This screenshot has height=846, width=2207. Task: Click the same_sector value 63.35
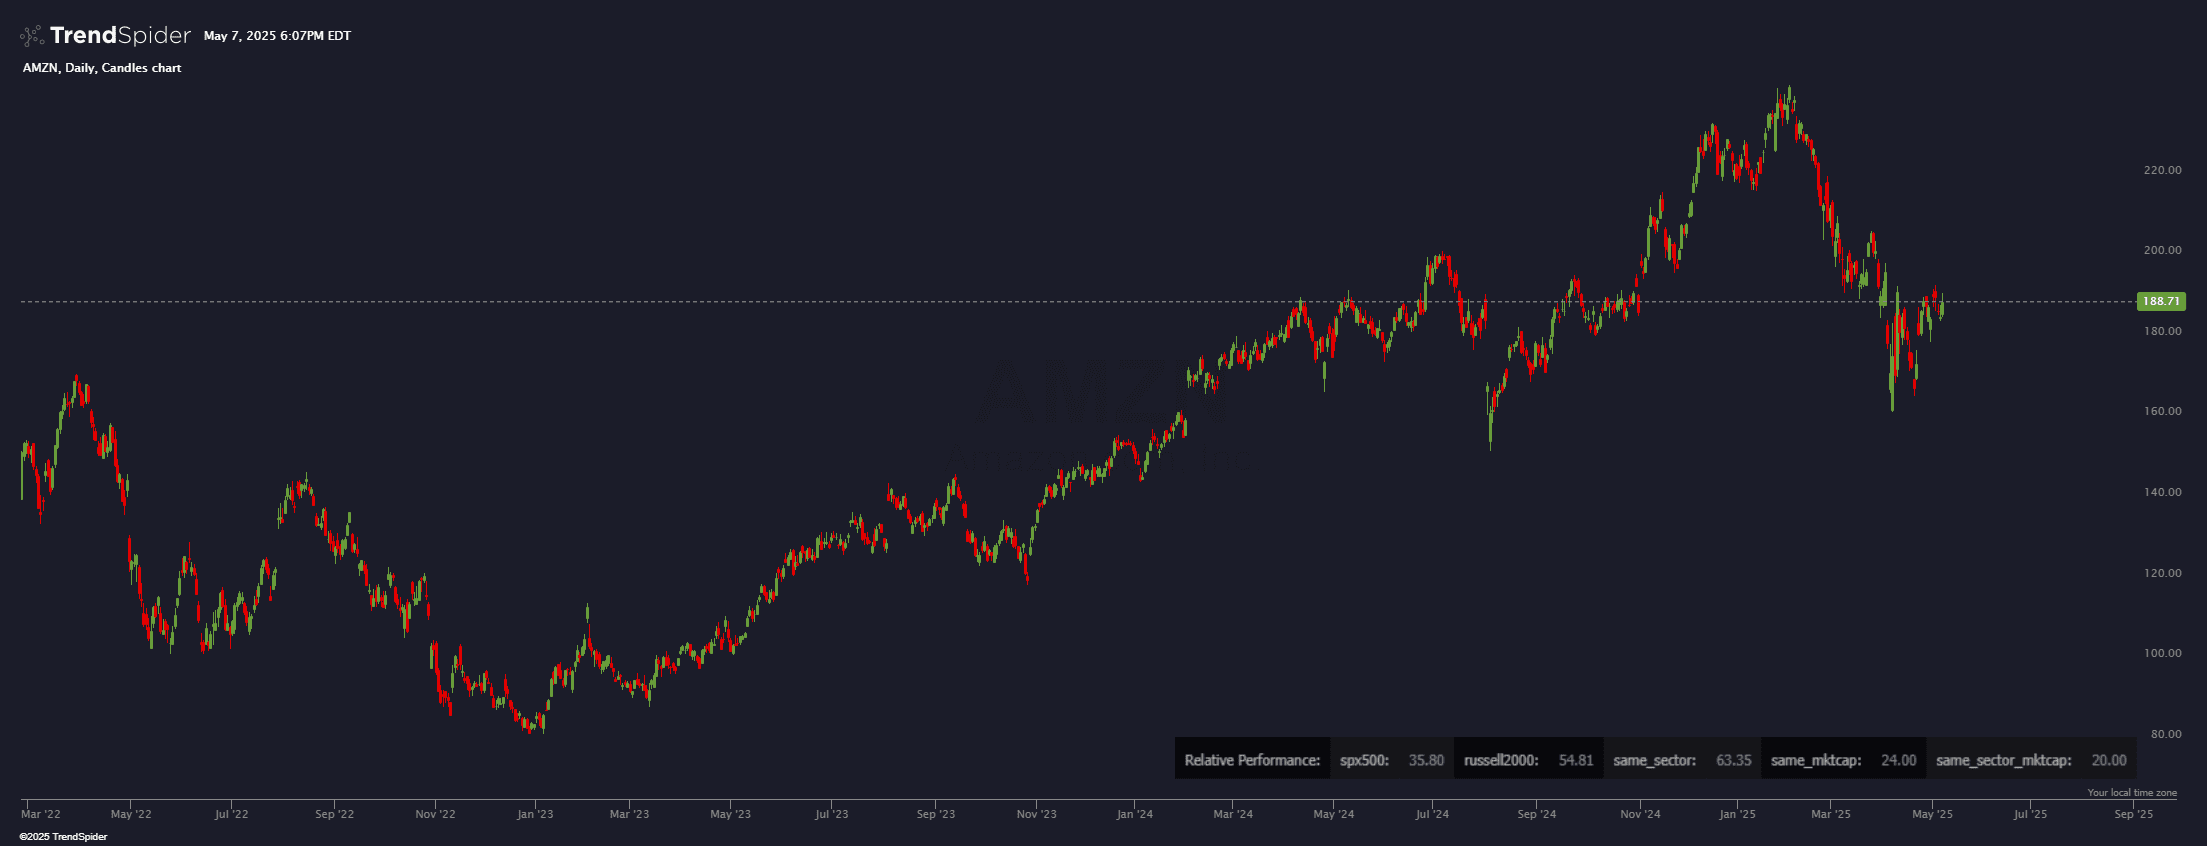[x=1733, y=760]
